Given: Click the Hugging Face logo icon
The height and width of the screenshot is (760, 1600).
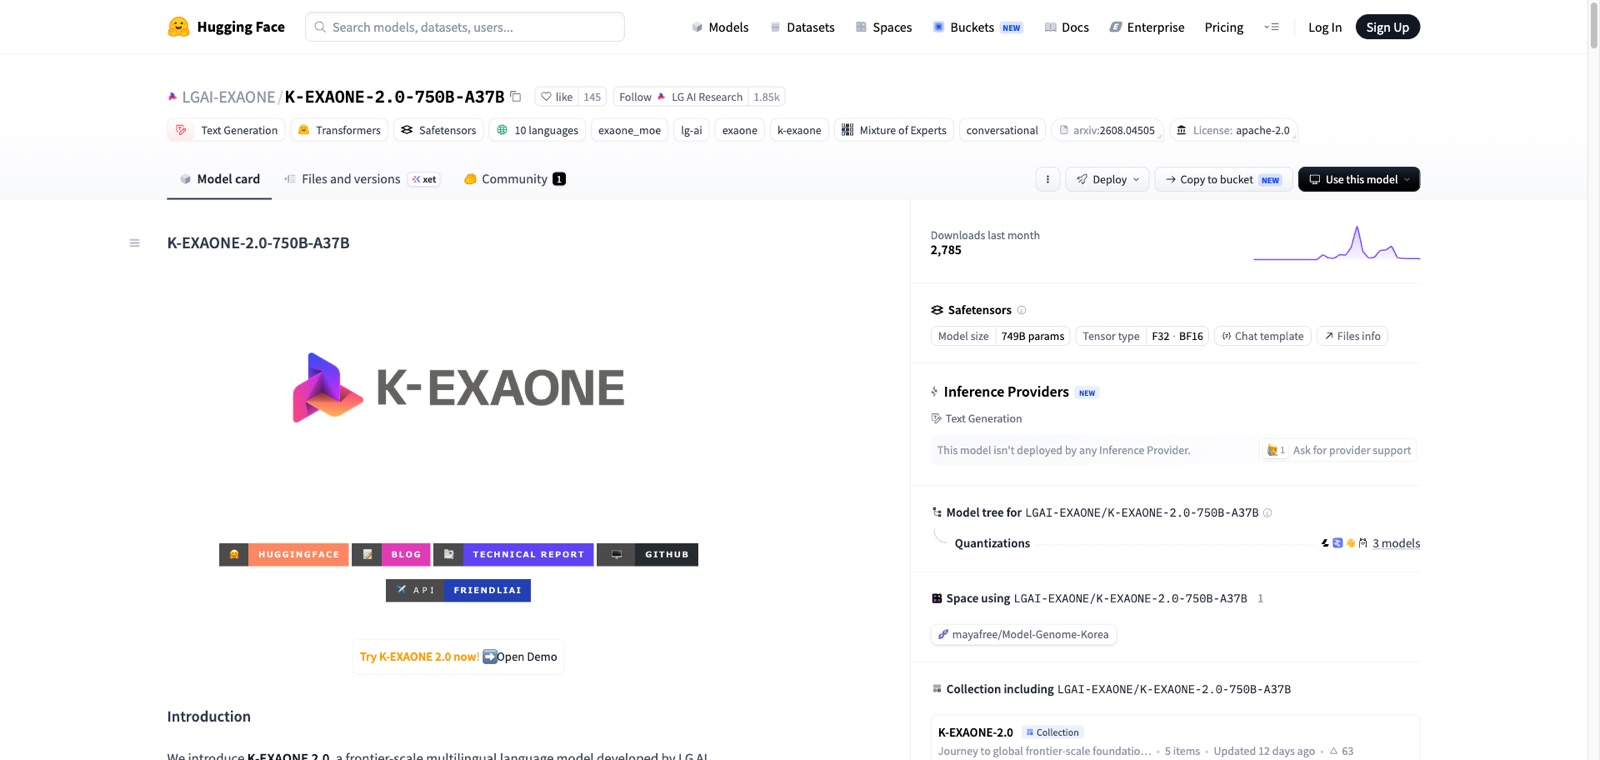Looking at the screenshot, I should pyautogui.click(x=178, y=27).
